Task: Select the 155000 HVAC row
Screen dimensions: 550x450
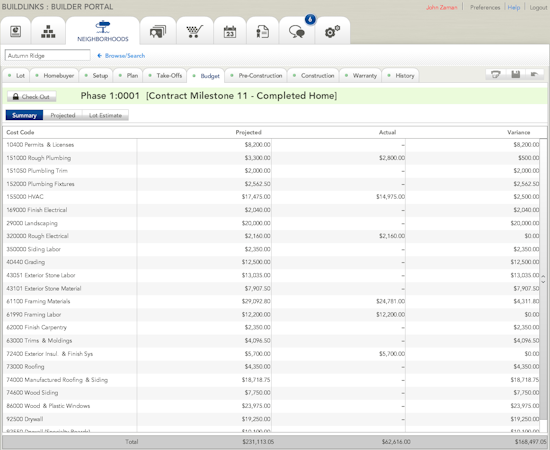Action: (271, 197)
